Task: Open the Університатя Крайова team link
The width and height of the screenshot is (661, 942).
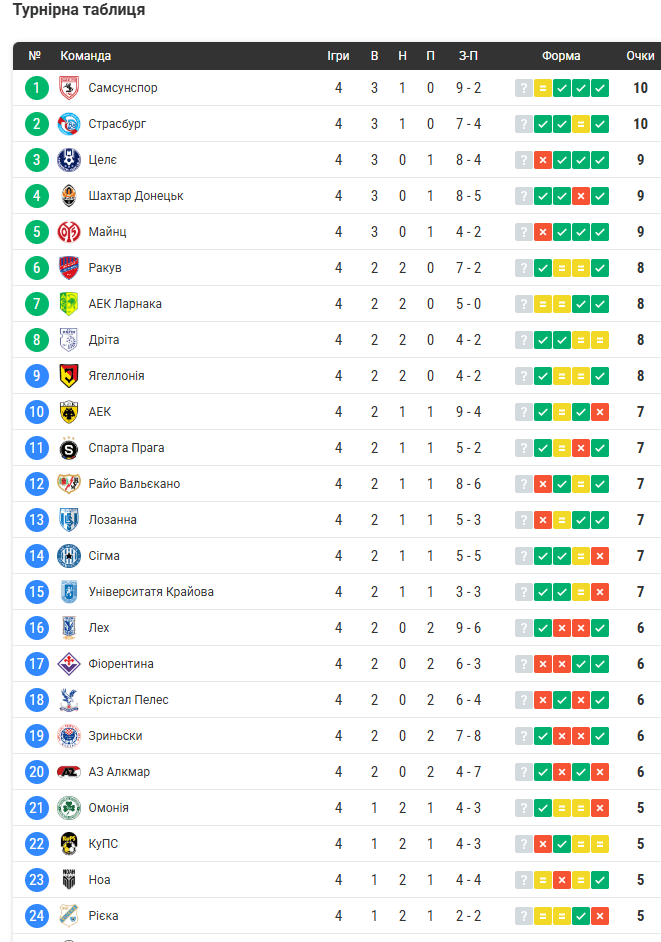Action: point(151,592)
